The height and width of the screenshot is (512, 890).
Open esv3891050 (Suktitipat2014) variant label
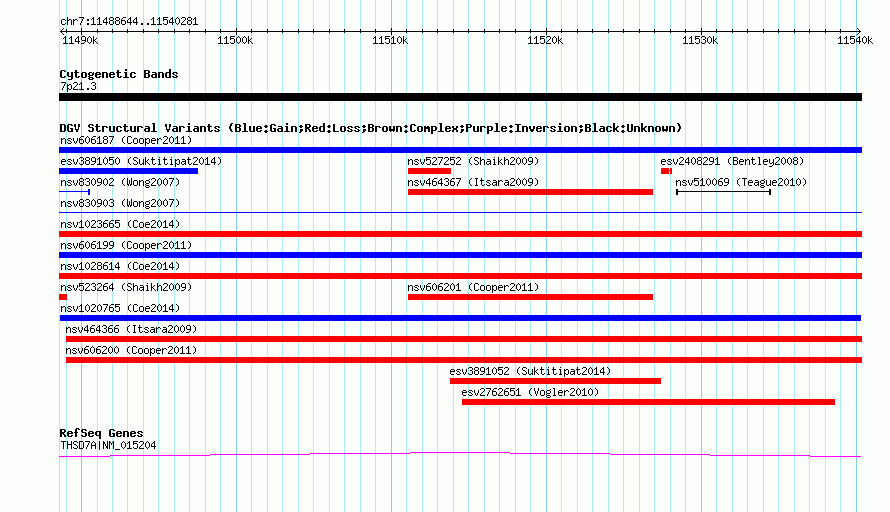coord(141,161)
